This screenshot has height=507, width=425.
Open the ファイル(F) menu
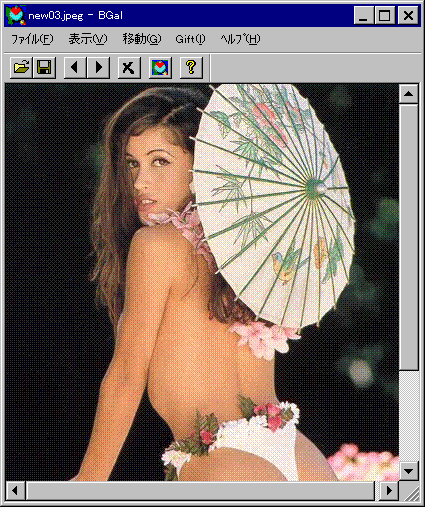[x=32, y=39]
